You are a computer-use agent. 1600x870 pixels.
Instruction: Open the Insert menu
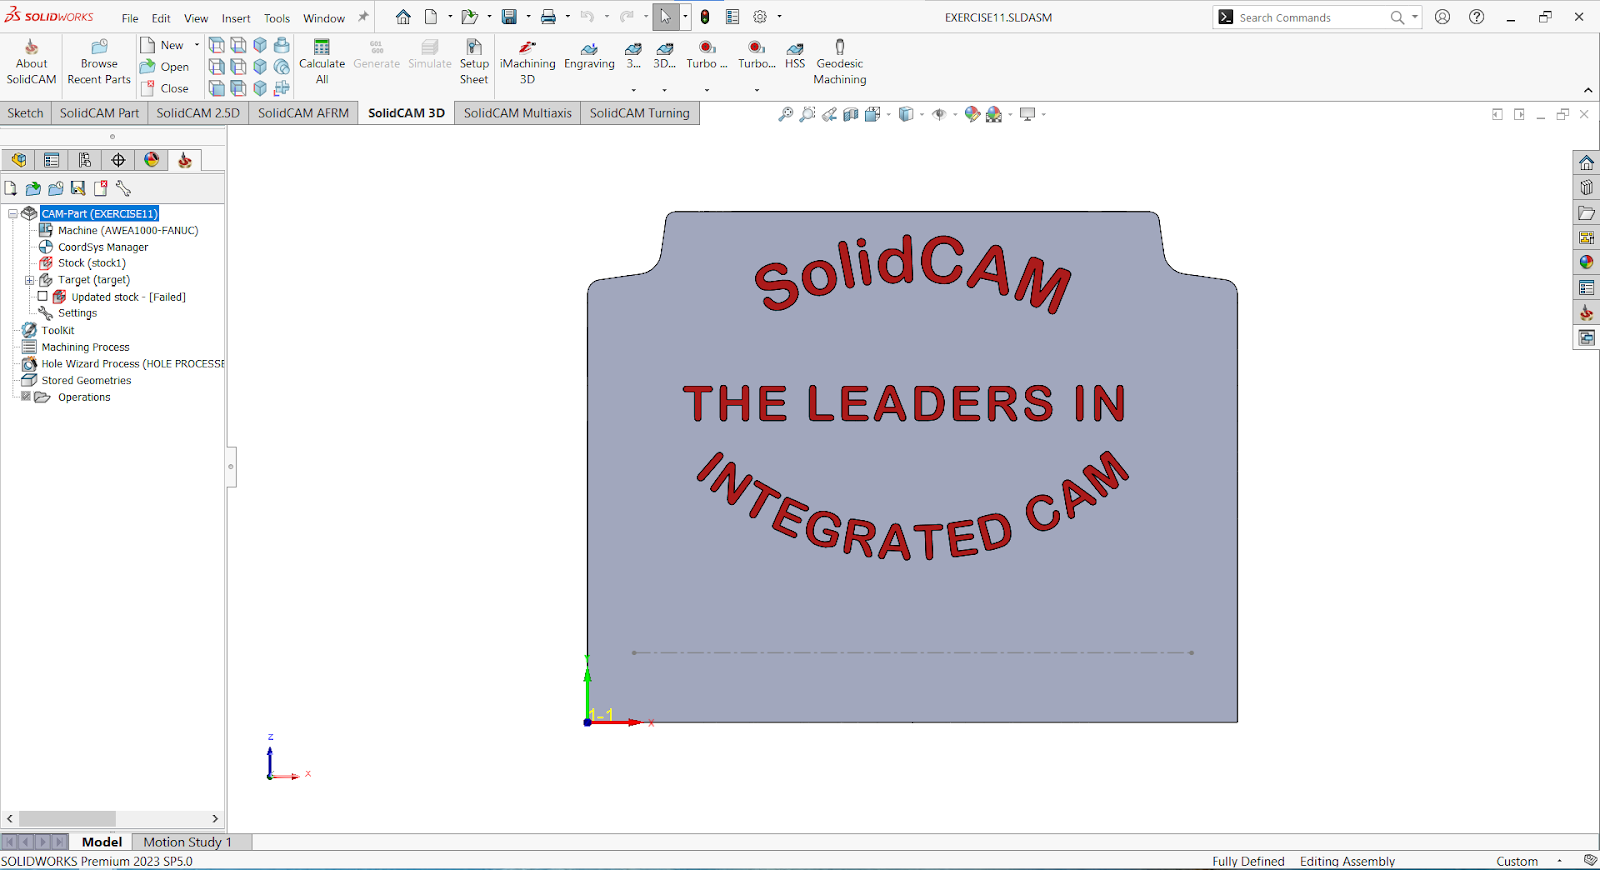[236, 18]
